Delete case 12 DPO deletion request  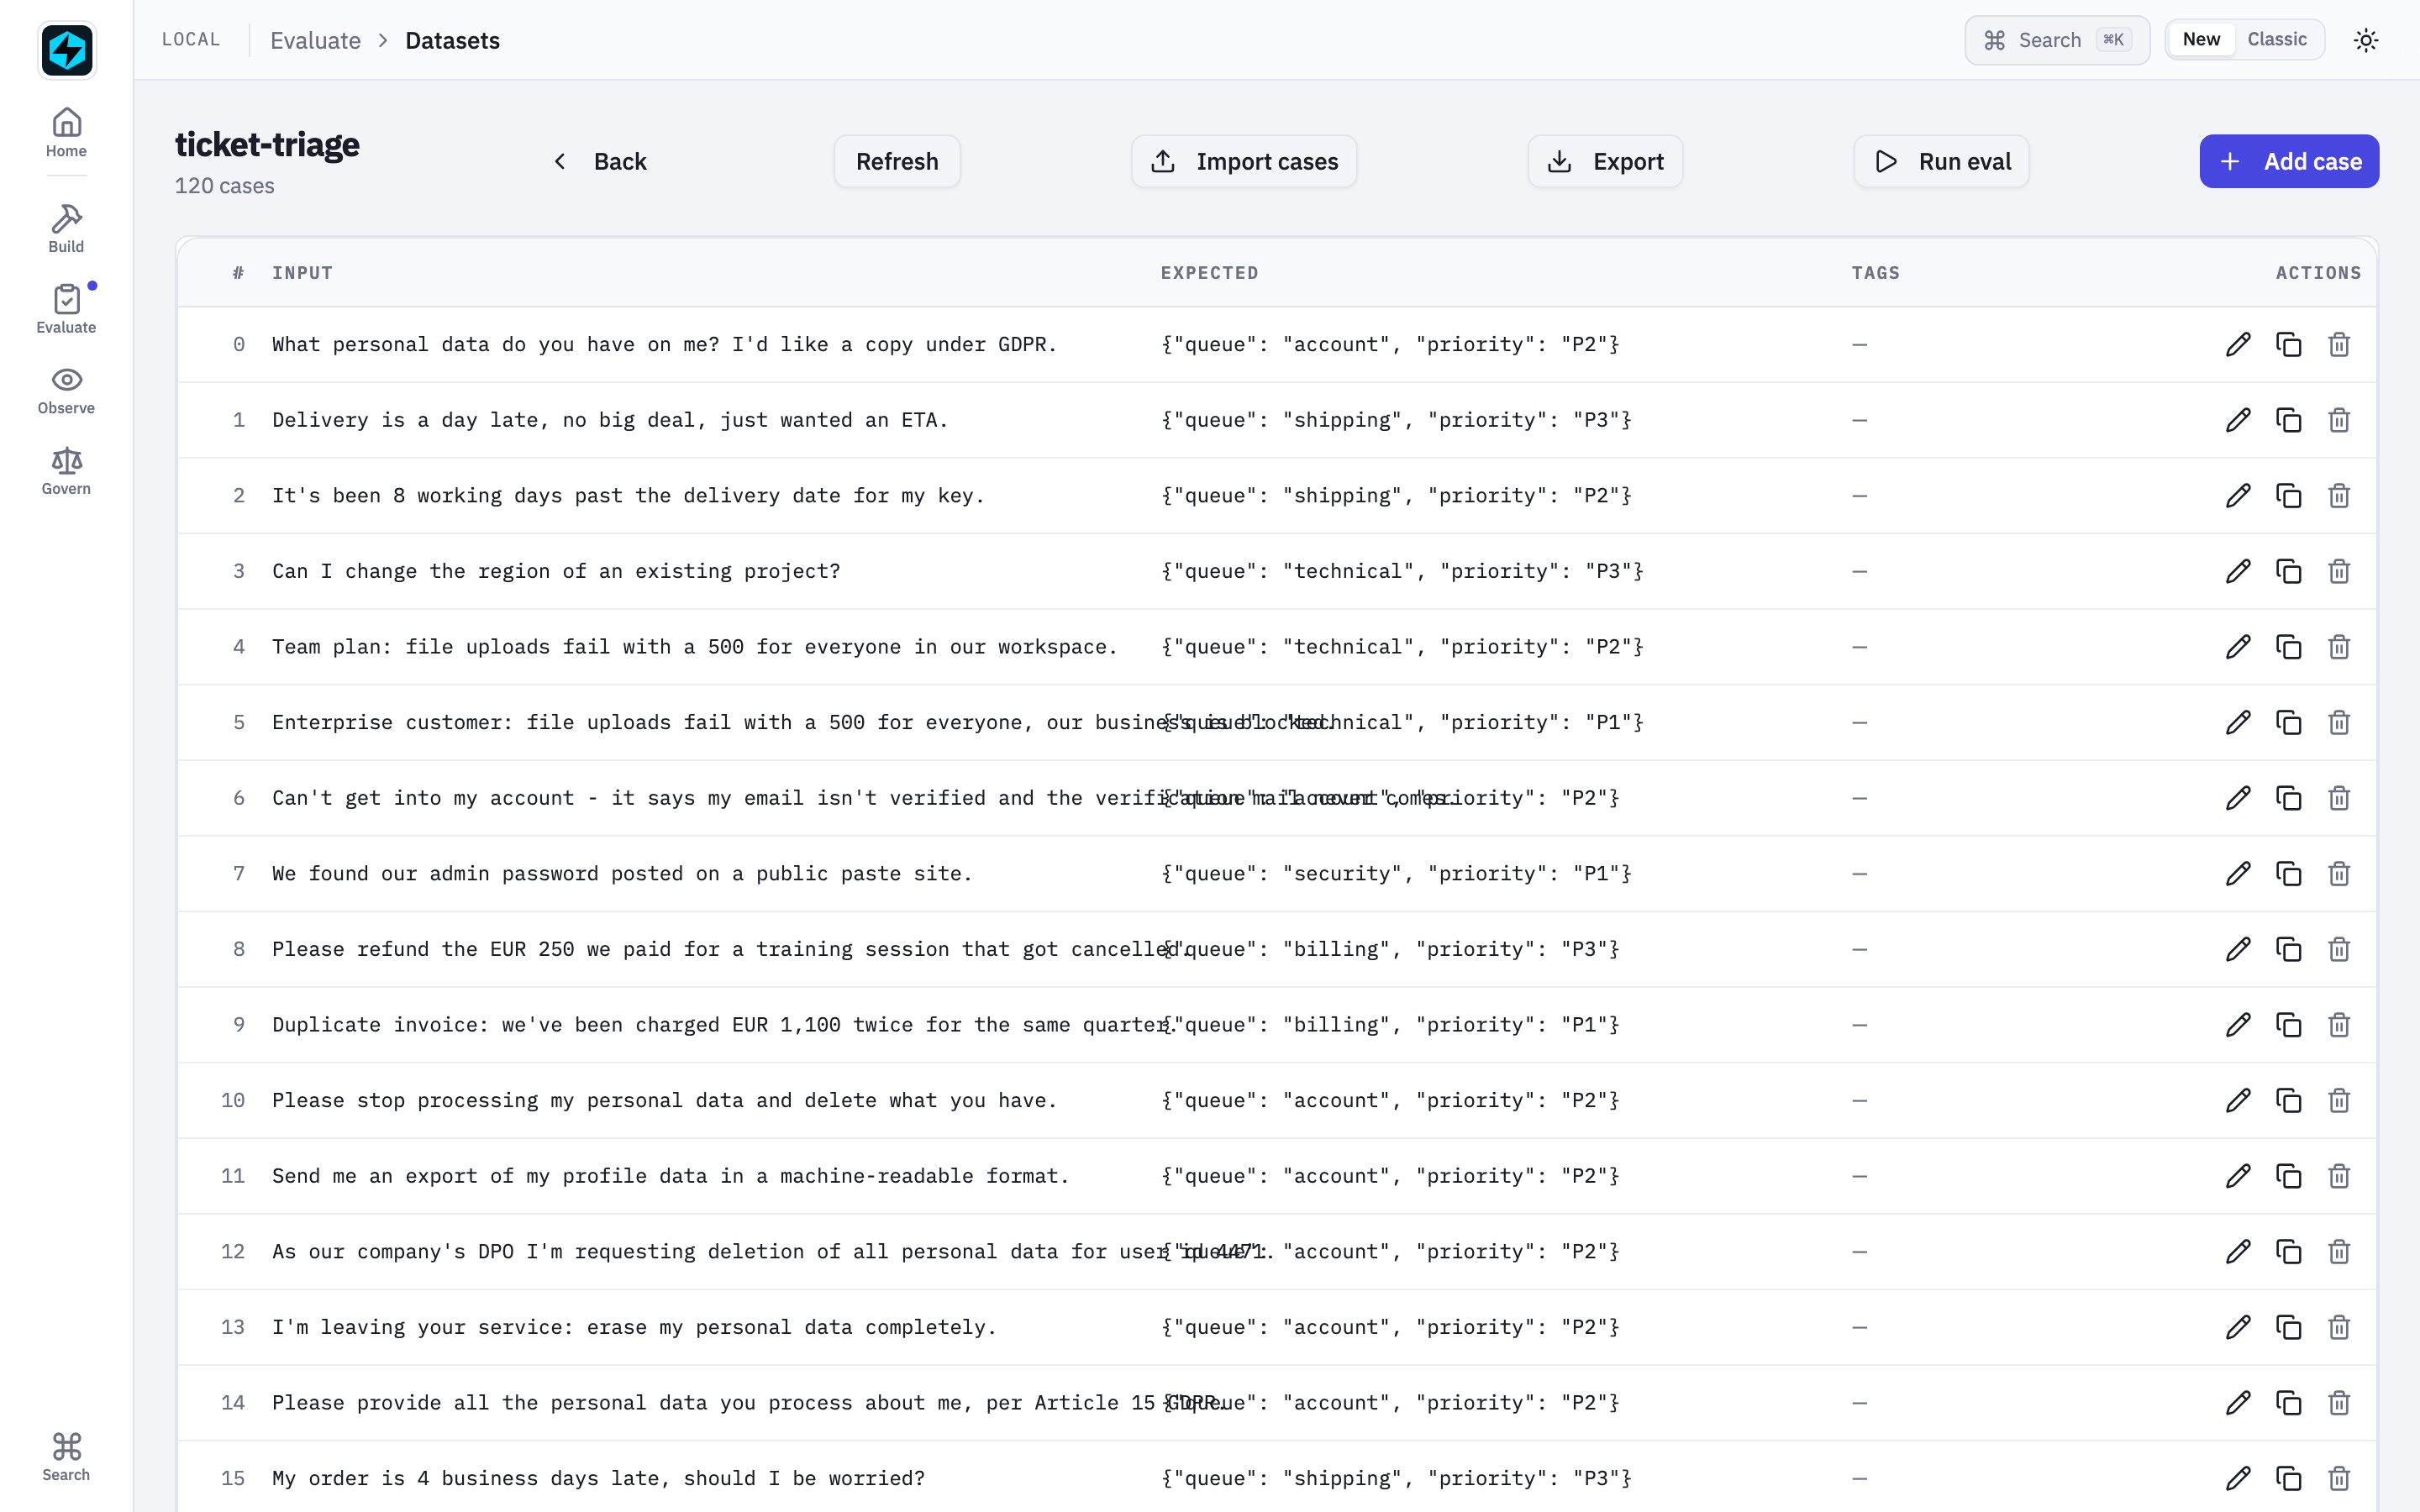click(x=2338, y=1252)
